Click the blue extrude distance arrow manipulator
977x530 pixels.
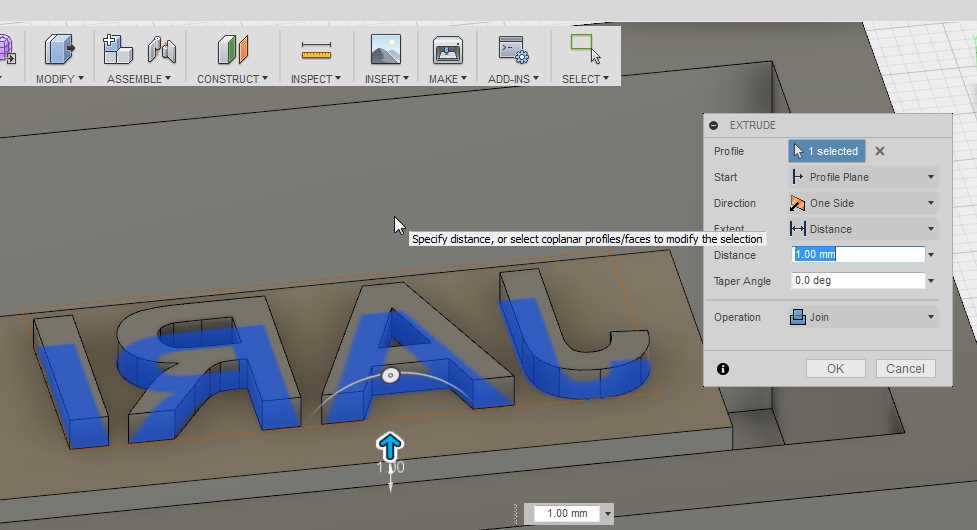coord(390,446)
